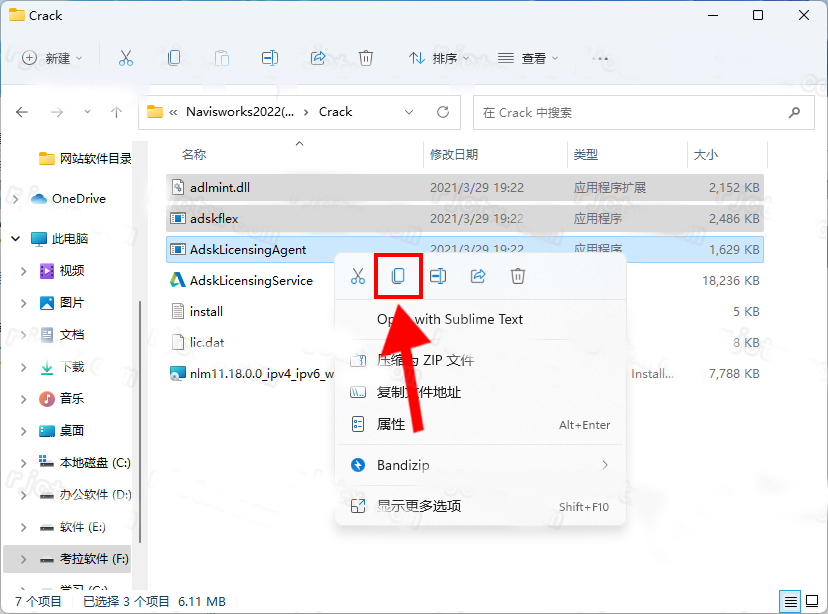
Task: Open the 新建 (New) dropdown
Action: (x=52, y=58)
